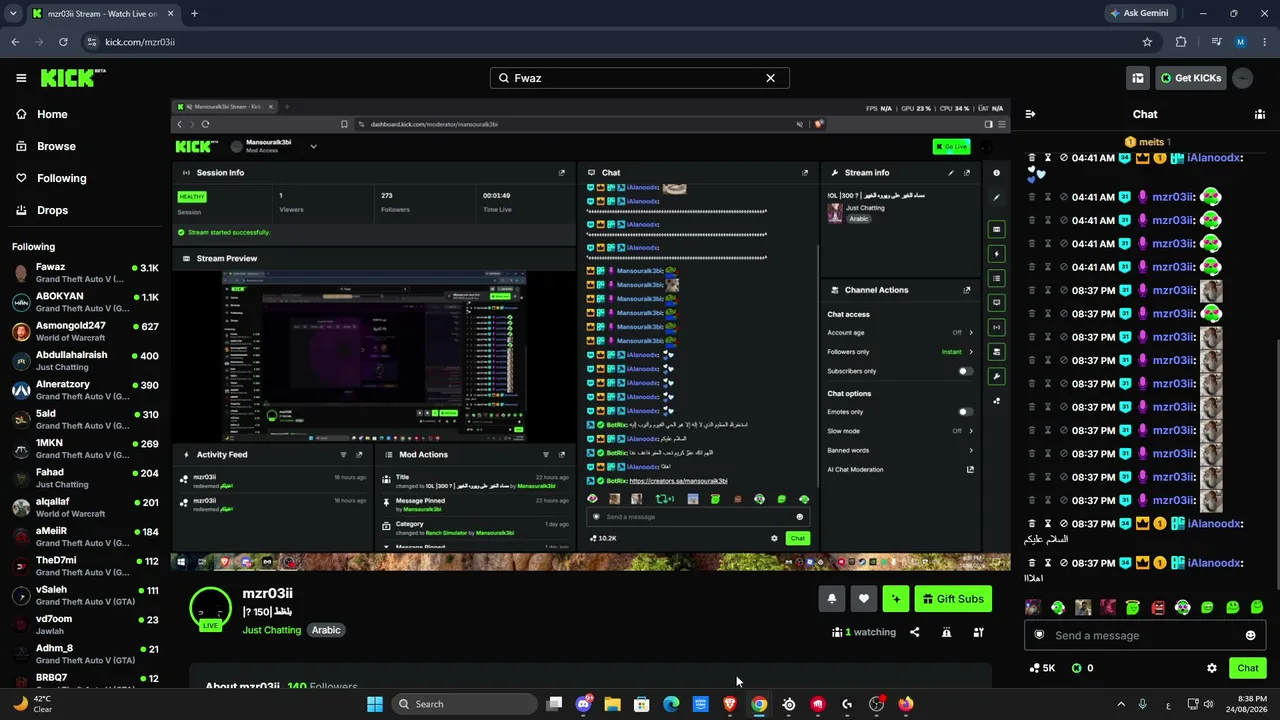Open the moderator tools icon below Gift Subs
This screenshot has width=1280, height=720.
978,632
